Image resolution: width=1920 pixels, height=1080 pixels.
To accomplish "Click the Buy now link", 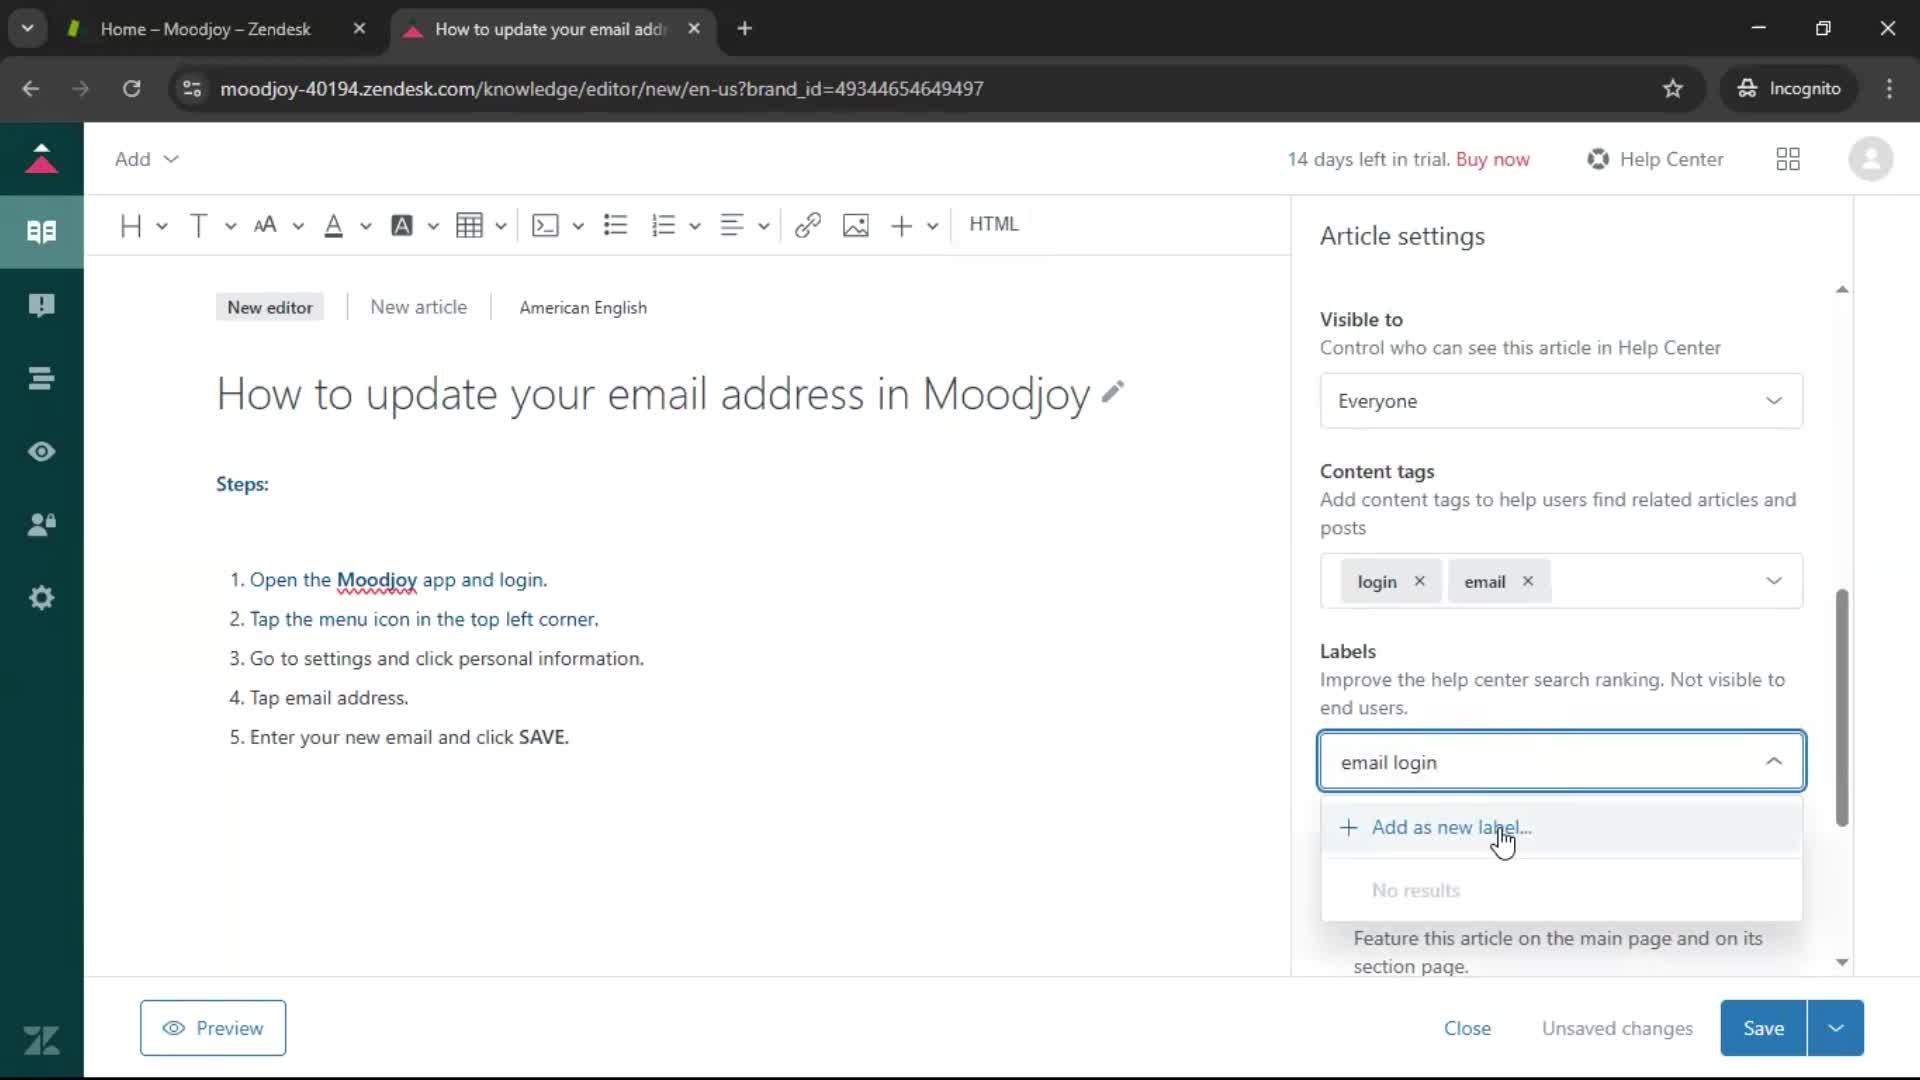I will click(1492, 159).
